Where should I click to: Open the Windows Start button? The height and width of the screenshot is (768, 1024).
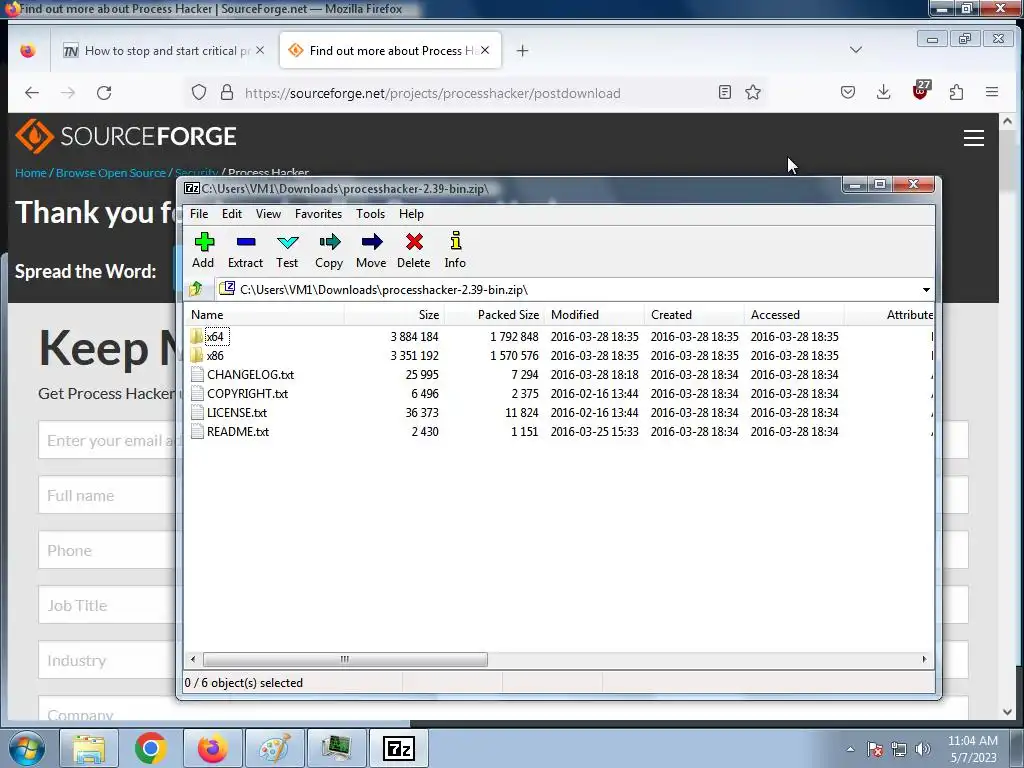click(x=27, y=748)
